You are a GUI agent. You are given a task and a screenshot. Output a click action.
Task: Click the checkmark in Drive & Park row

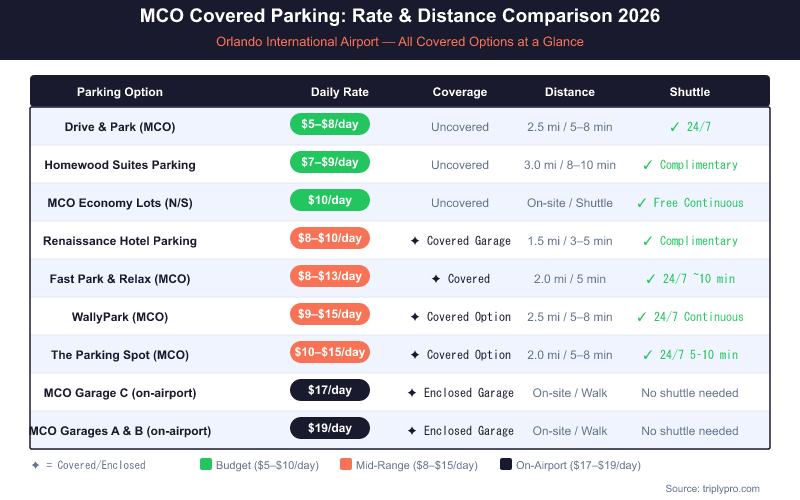point(674,127)
